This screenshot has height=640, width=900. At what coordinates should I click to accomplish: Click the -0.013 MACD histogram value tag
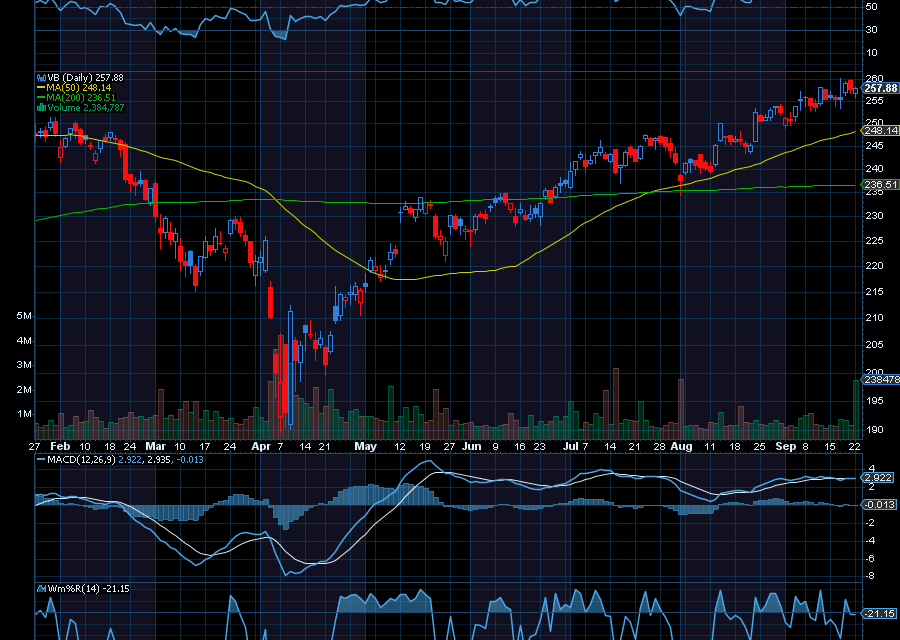[879, 505]
